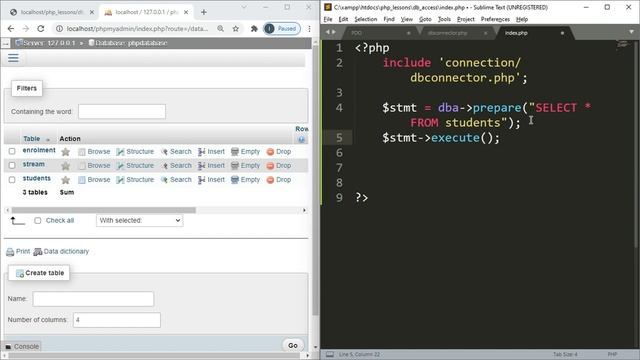Drop the students table
This screenshot has width=640, height=360.
point(279,180)
